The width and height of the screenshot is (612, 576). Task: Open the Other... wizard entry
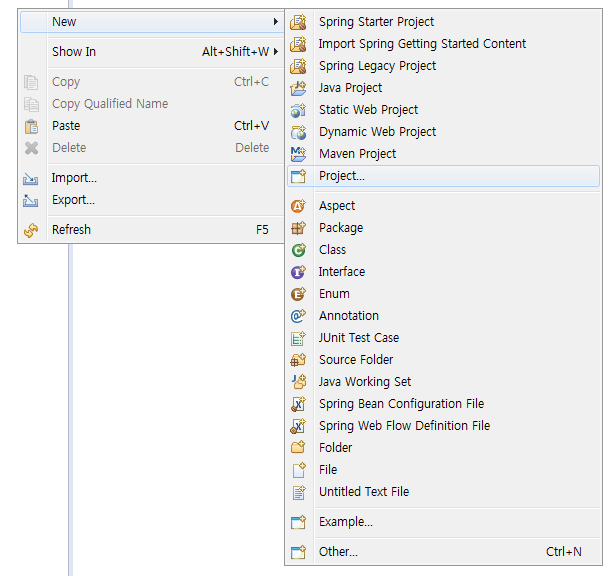click(443, 552)
